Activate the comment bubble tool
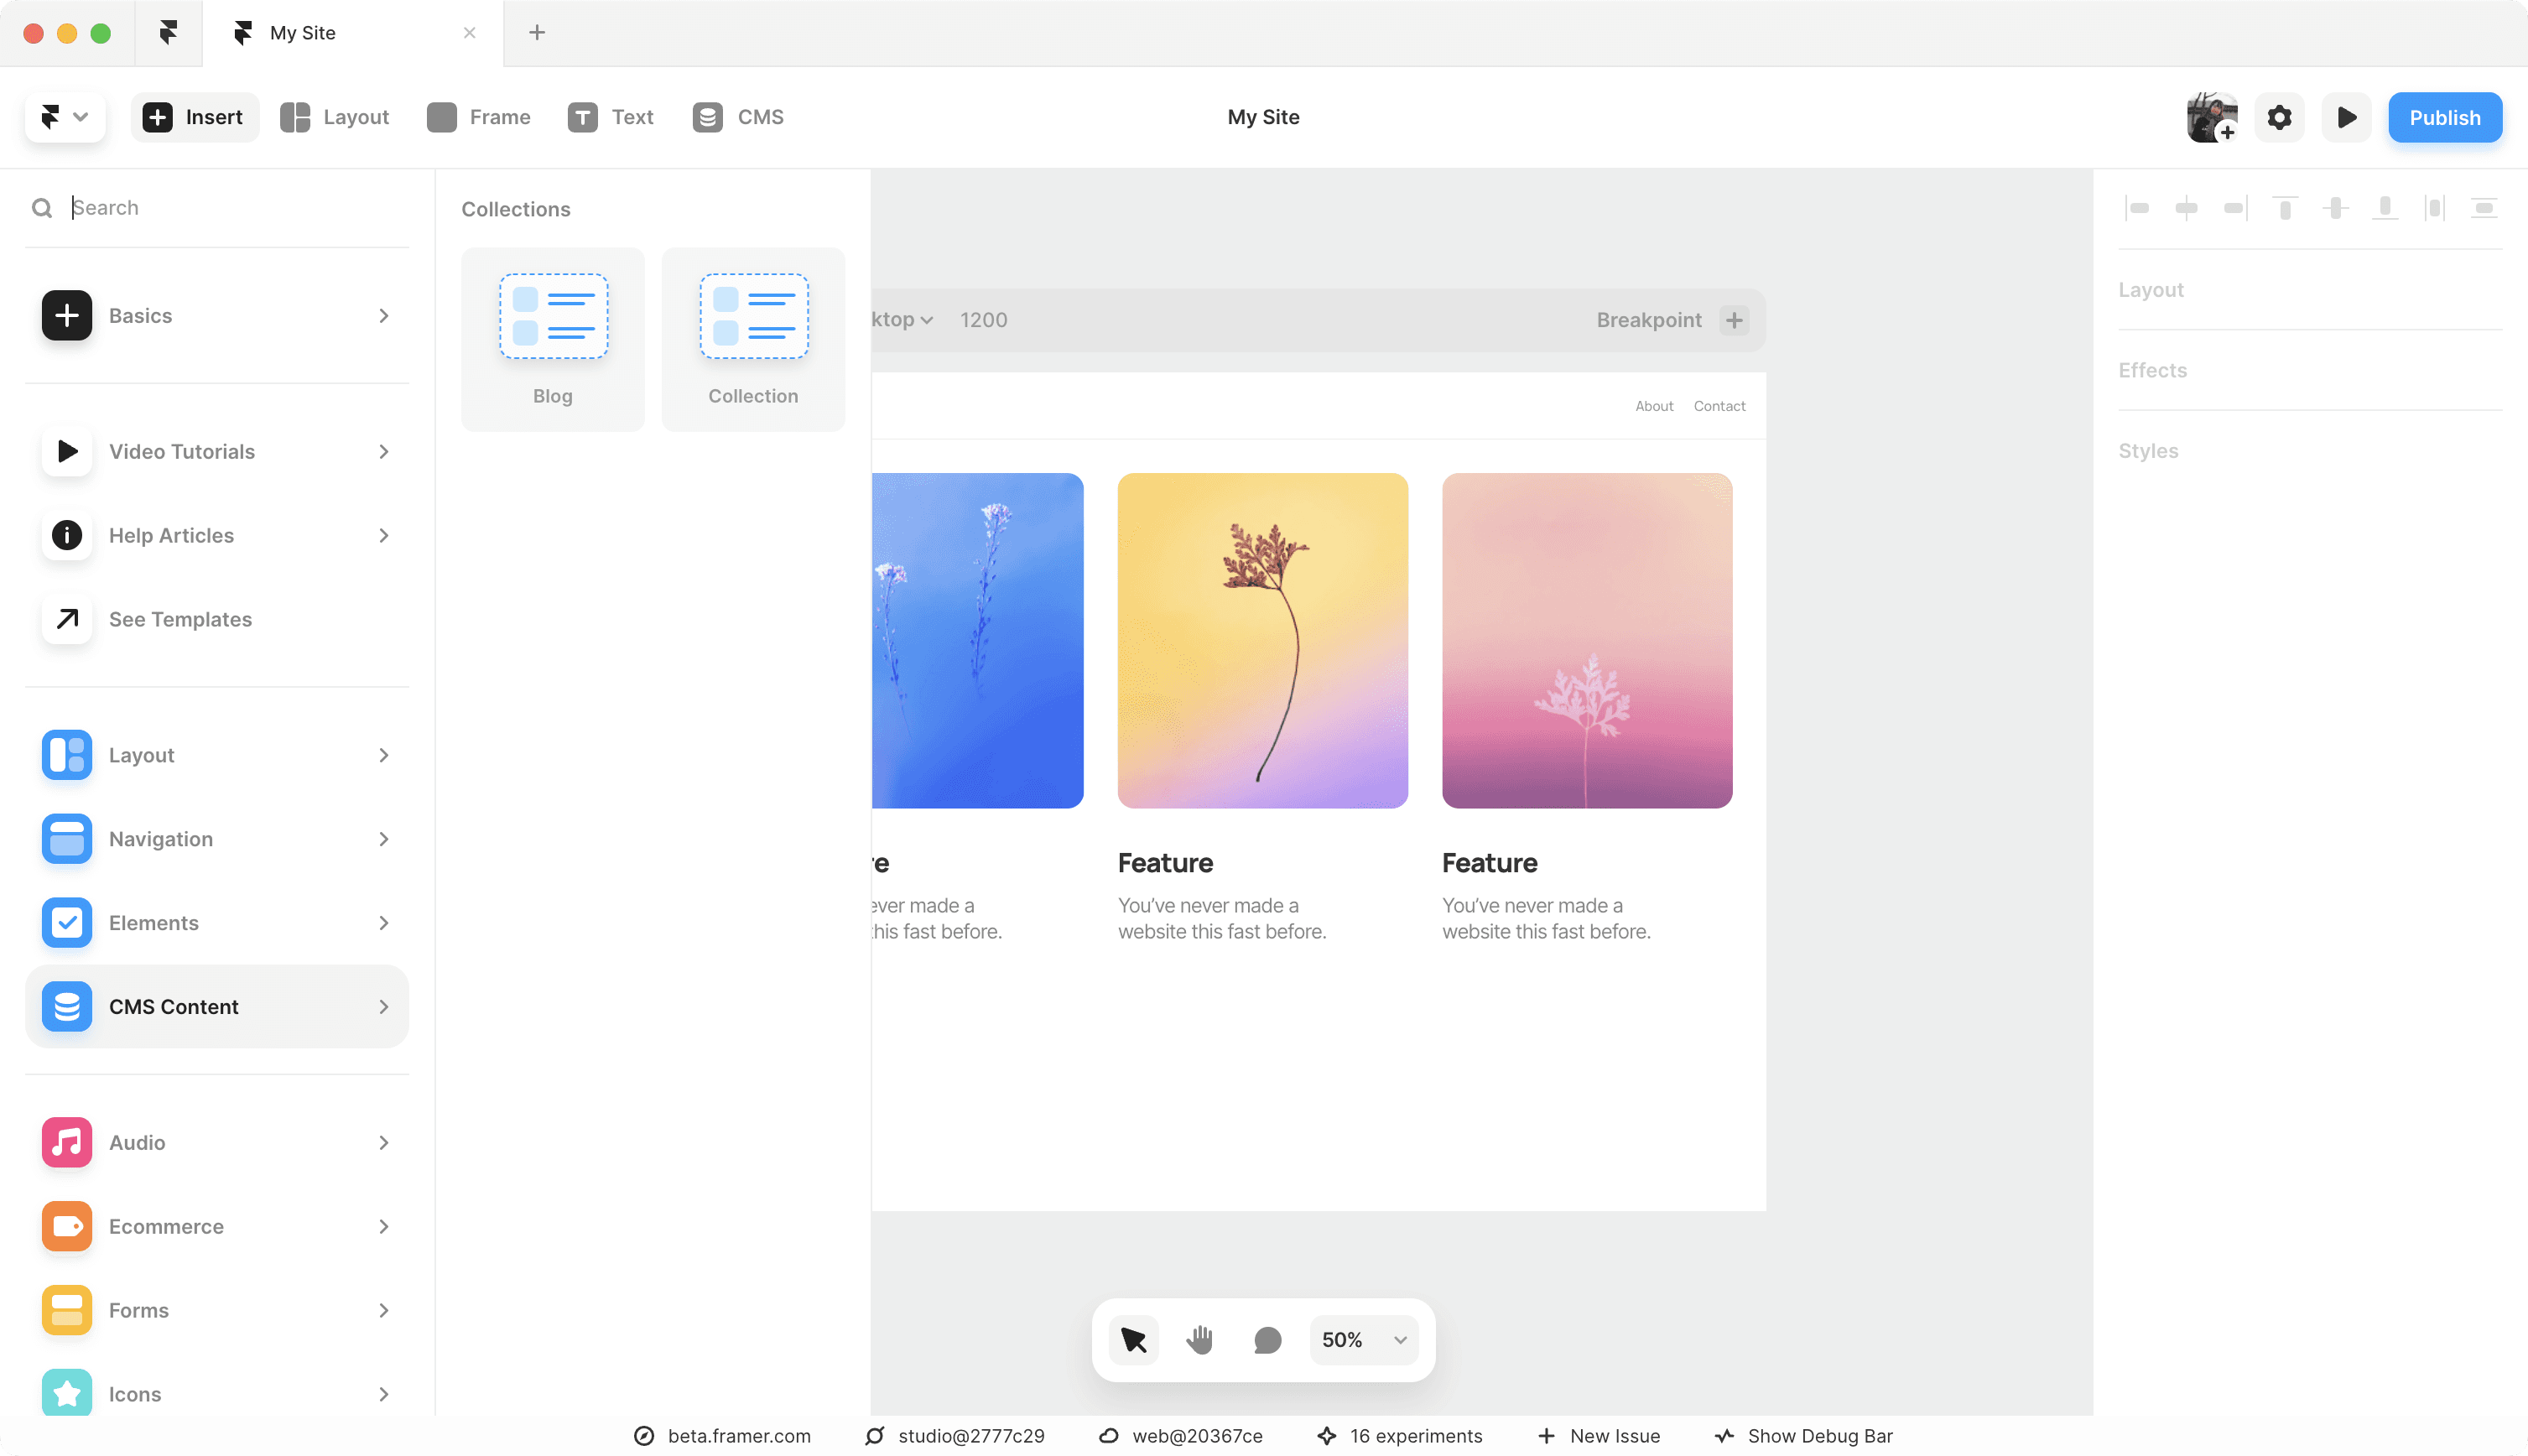Viewport: 2528px width, 1456px height. [x=1267, y=1340]
